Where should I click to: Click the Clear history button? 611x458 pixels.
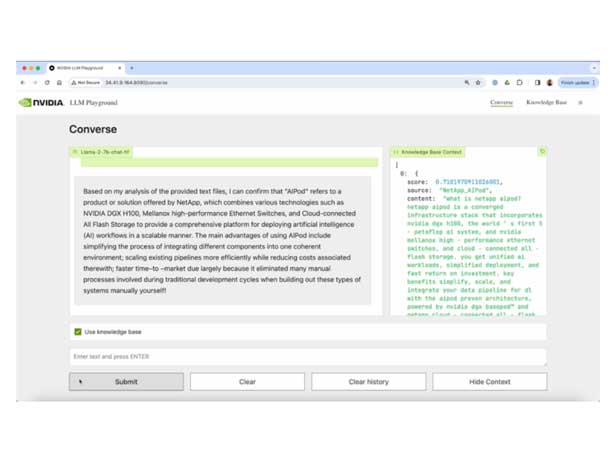tap(368, 381)
